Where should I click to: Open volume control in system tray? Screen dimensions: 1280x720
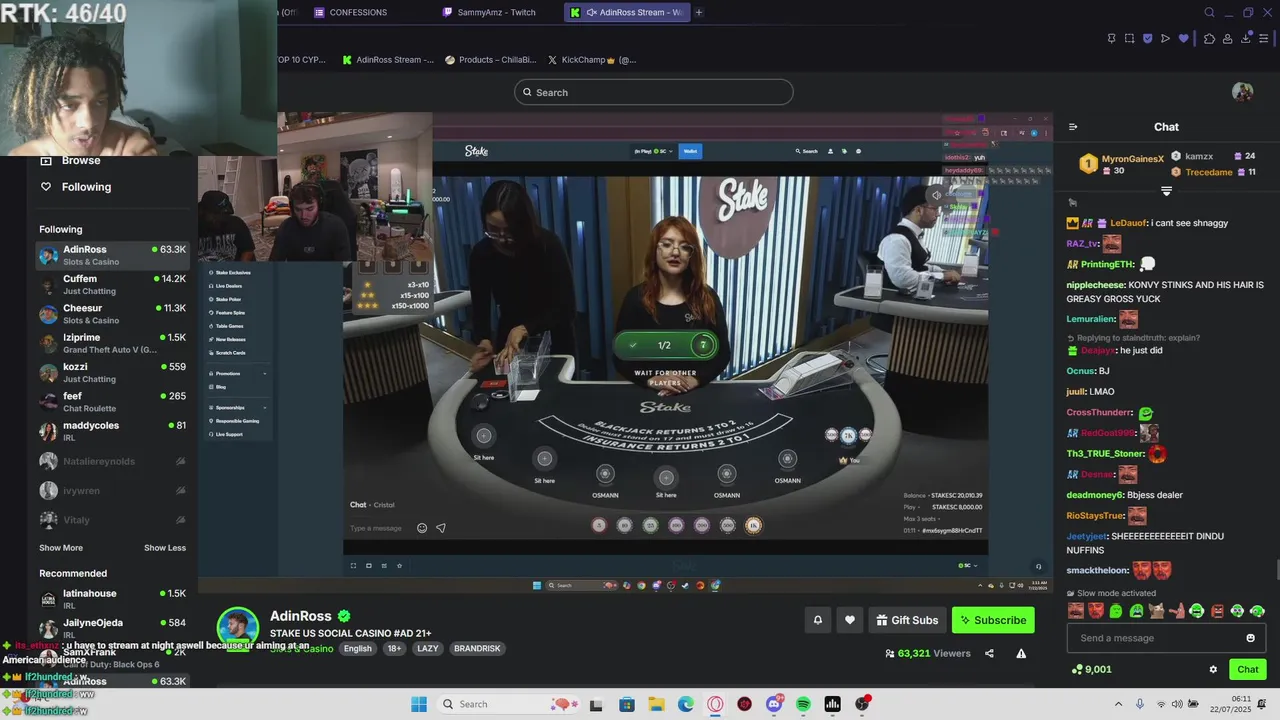pyautogui.click(x=1177, y=704)
